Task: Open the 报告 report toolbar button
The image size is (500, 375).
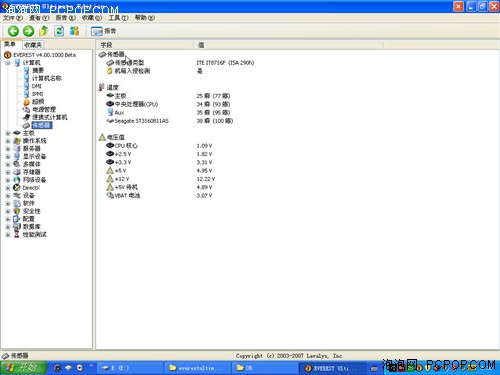Action: (103, 31)
